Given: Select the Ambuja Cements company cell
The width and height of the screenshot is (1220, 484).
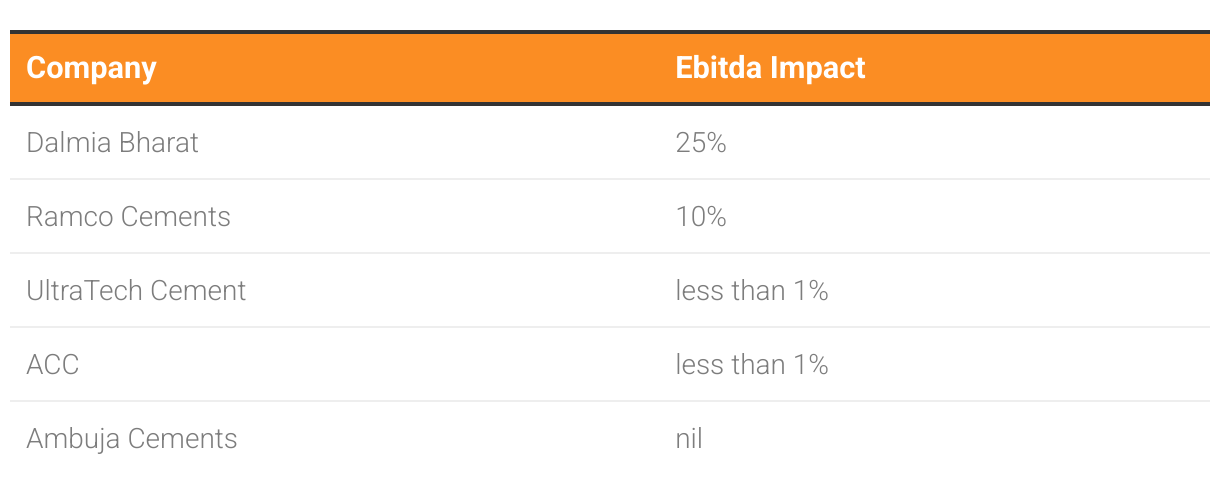Looking at the screenshot, I should click(132, 439).
